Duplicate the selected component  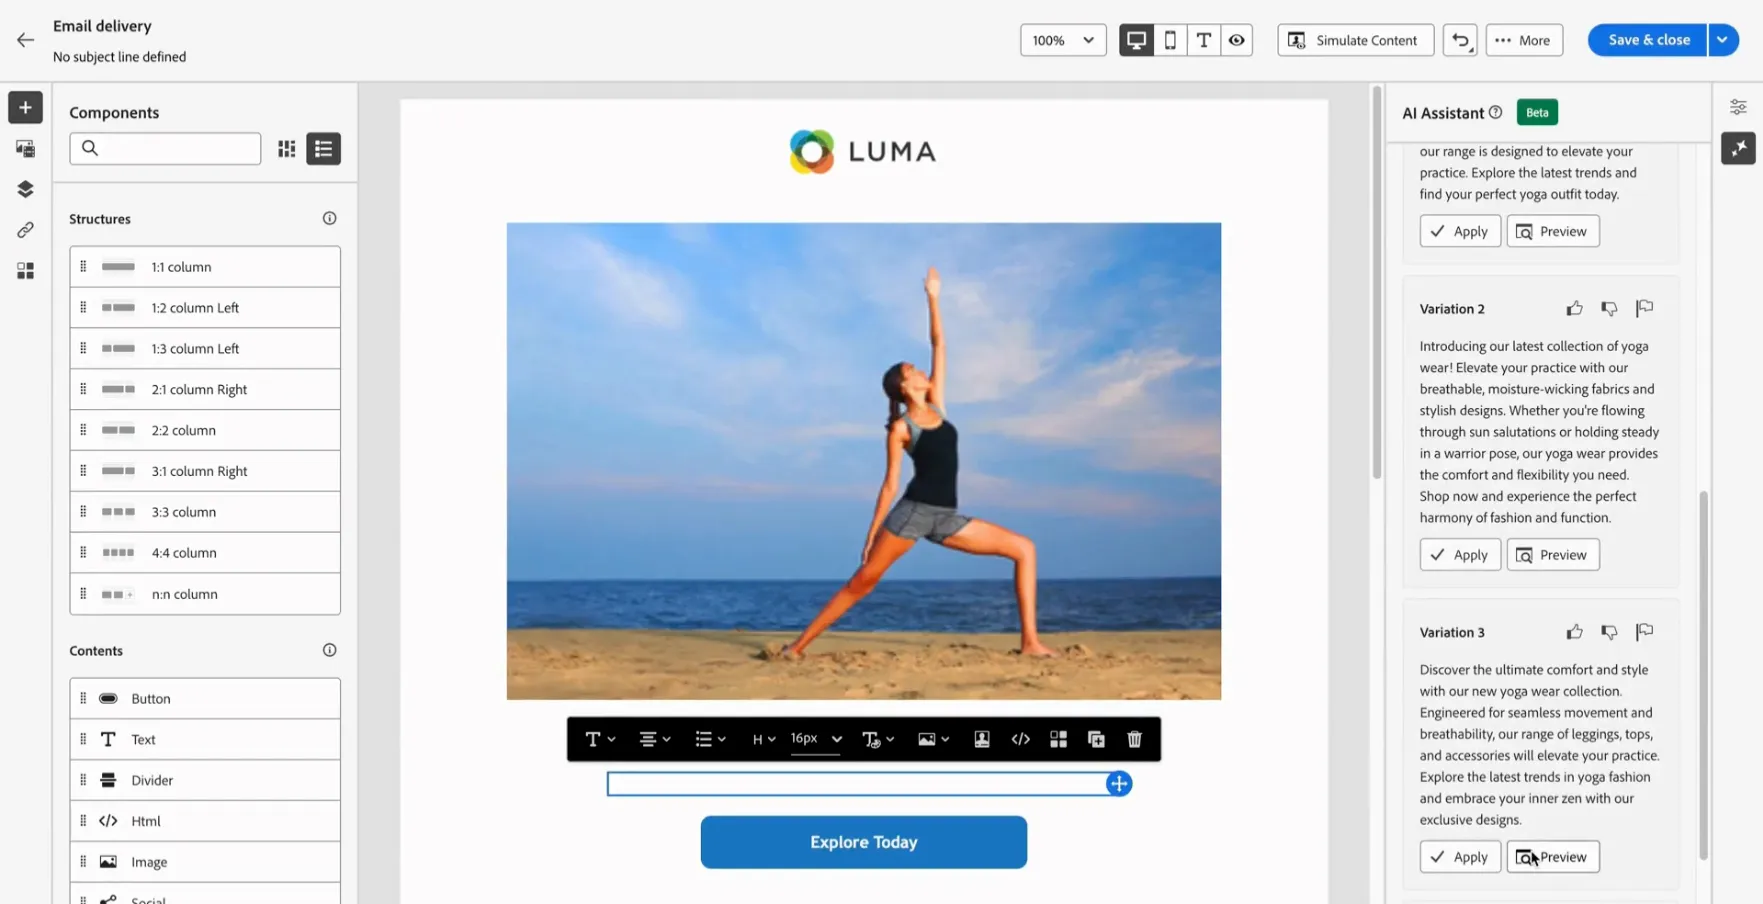pyautogui.click(x=1096, y=739)
